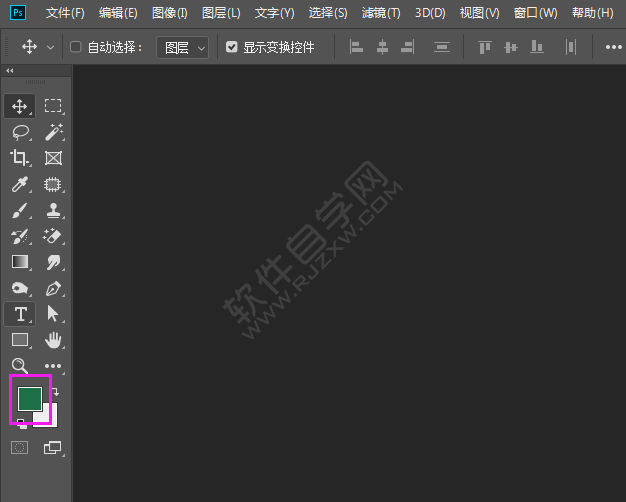Select the Patch healing tool
This screenshot has width=626, height=502.
53,185
